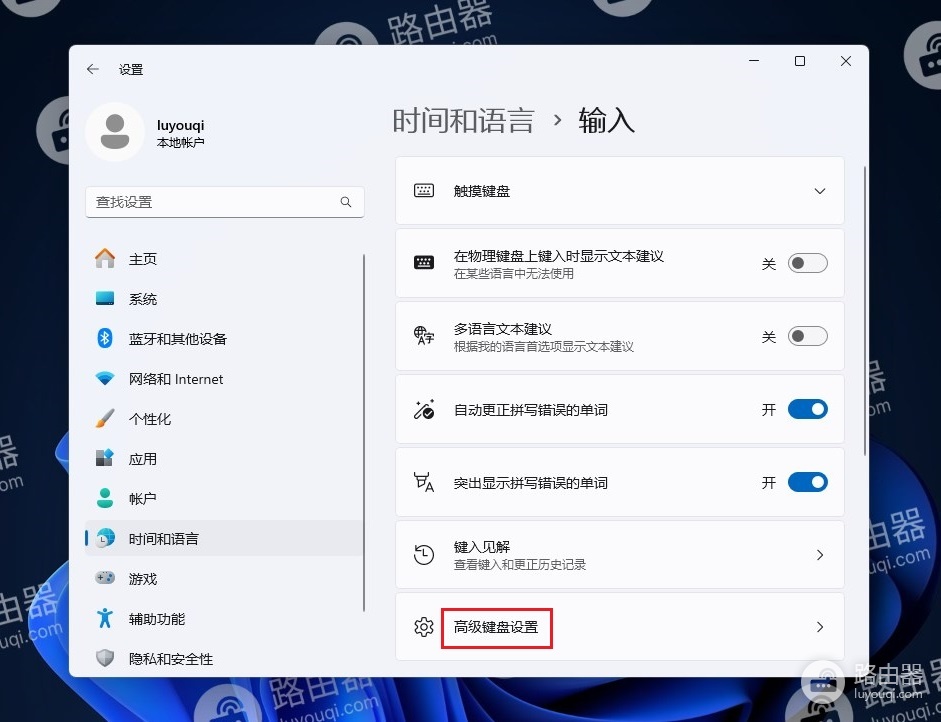The height and width of the screenshot is (722, 941).
Task: Minimize the Settings window
Action: pos(754,61)
